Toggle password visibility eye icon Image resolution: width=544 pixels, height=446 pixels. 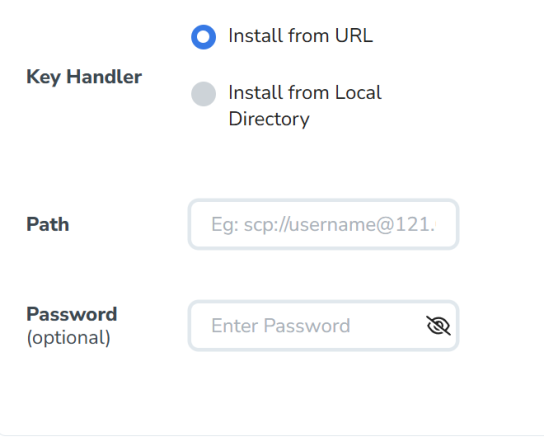pyautogui.click(x=438, y=325)
